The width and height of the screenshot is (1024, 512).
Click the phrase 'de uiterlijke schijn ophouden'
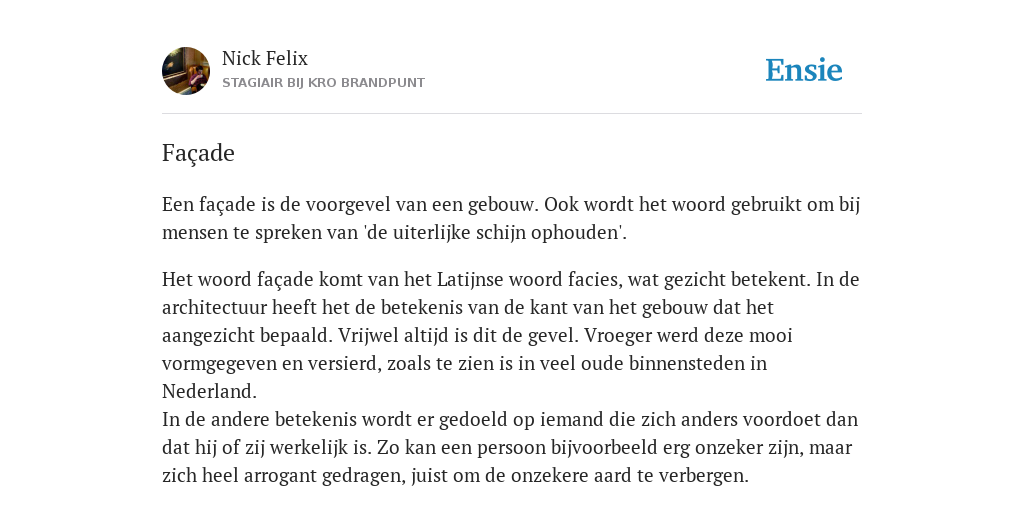pos(493,232)
